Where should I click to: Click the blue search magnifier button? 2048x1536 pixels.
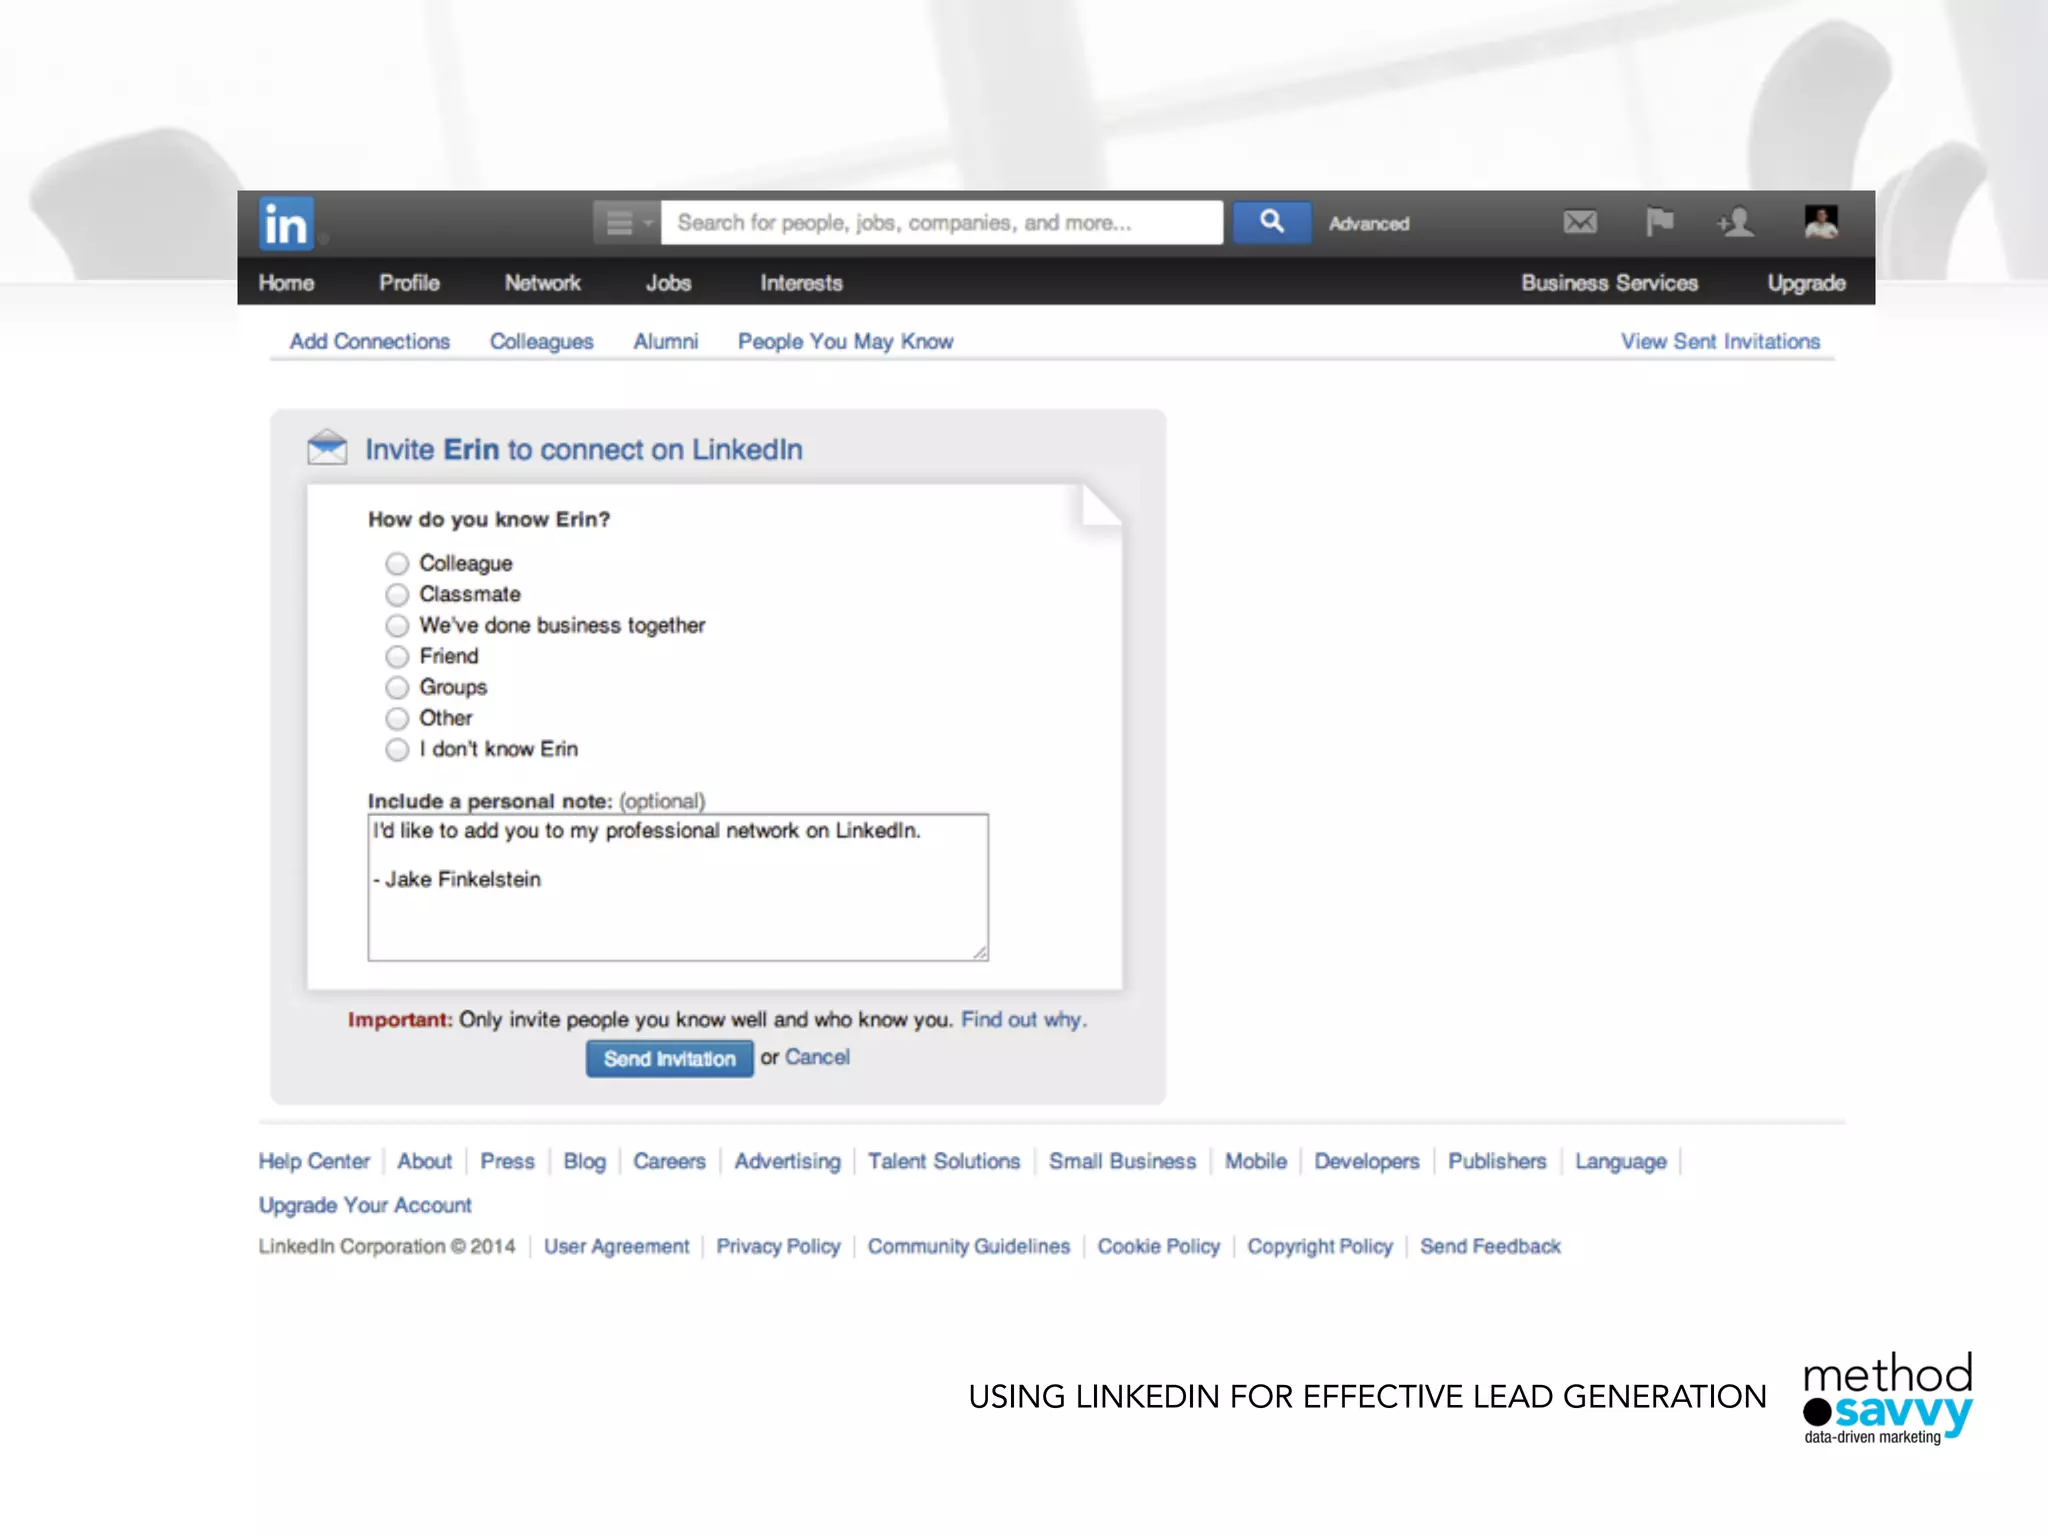(1271, 222)
